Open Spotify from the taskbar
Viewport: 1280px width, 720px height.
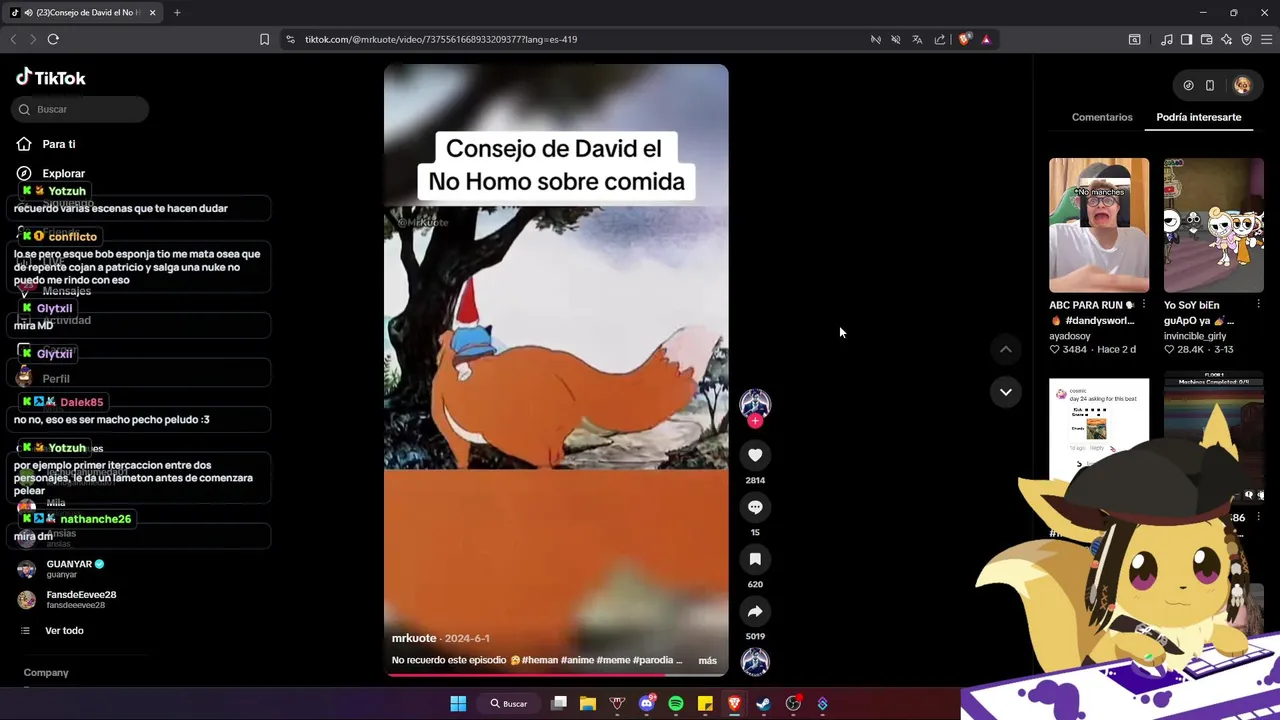[676, 703]
